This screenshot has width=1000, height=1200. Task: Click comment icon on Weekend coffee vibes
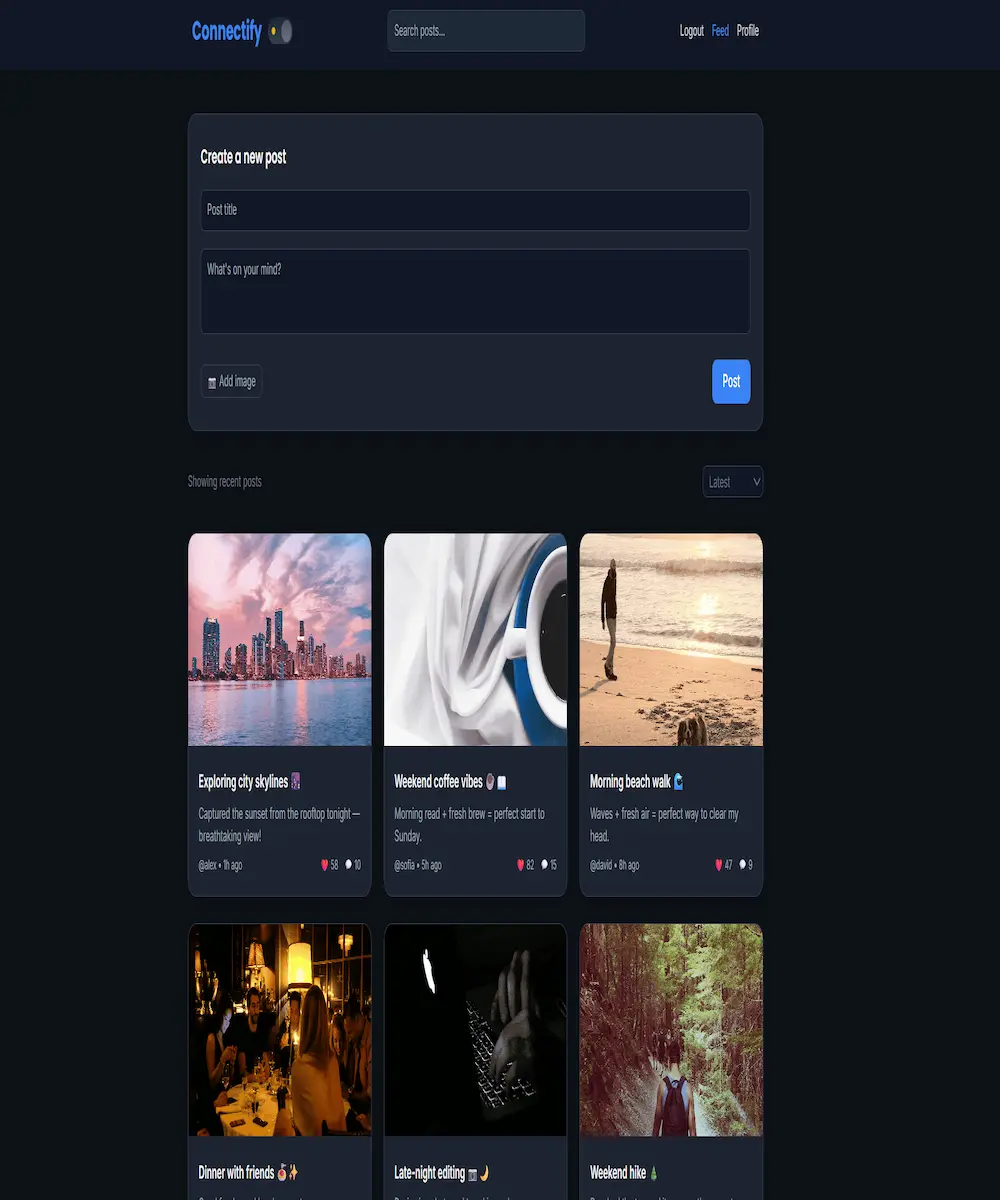coord(545,865)
